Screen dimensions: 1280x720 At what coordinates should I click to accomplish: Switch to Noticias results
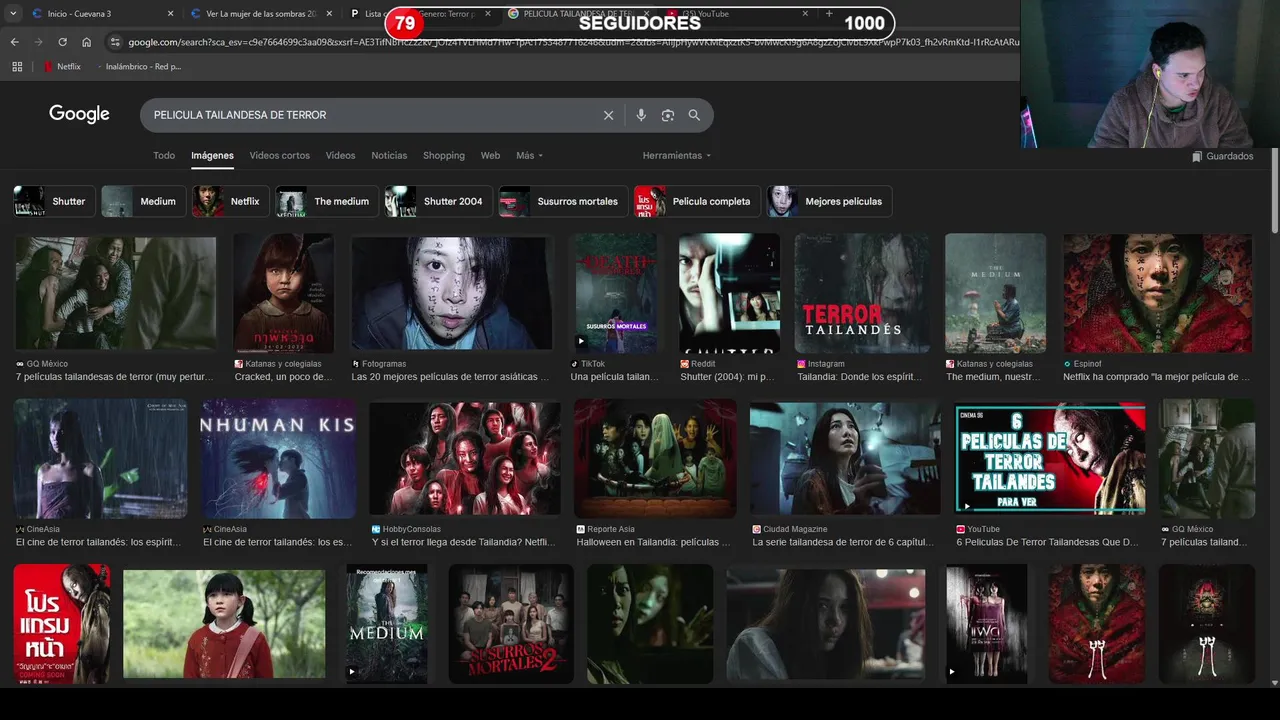click(x=389, y=155)
